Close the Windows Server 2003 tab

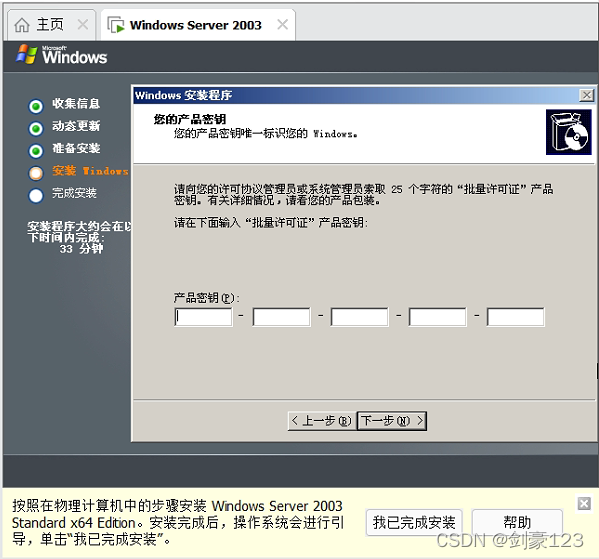[x=282, y=25]
